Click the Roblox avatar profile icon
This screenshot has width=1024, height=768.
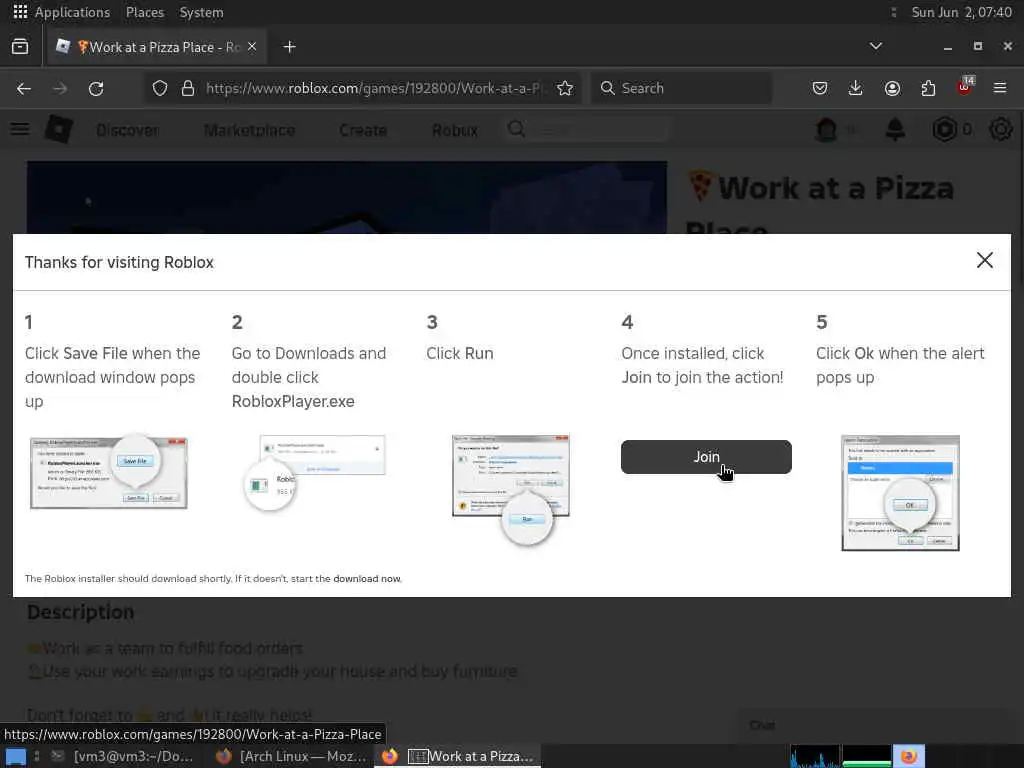(x=827, y=129)
